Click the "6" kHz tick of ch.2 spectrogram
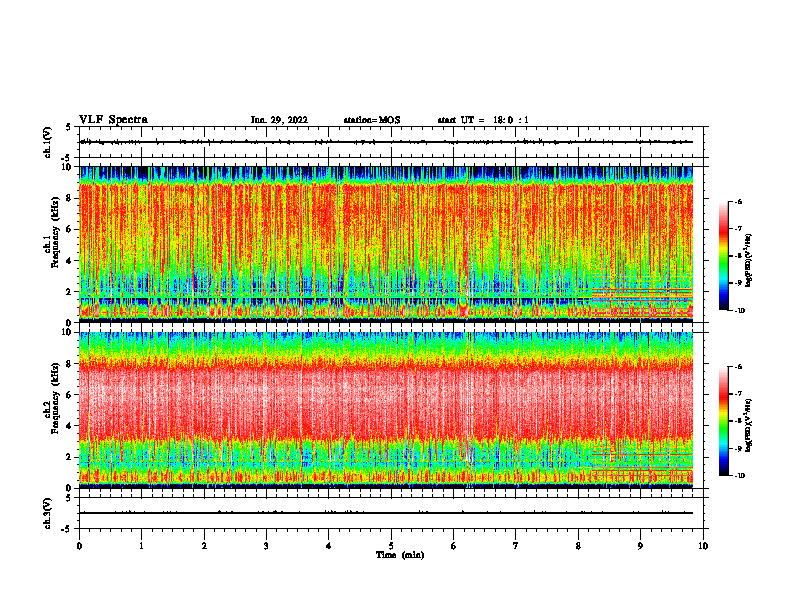792x612 pixels. [70, 395]
